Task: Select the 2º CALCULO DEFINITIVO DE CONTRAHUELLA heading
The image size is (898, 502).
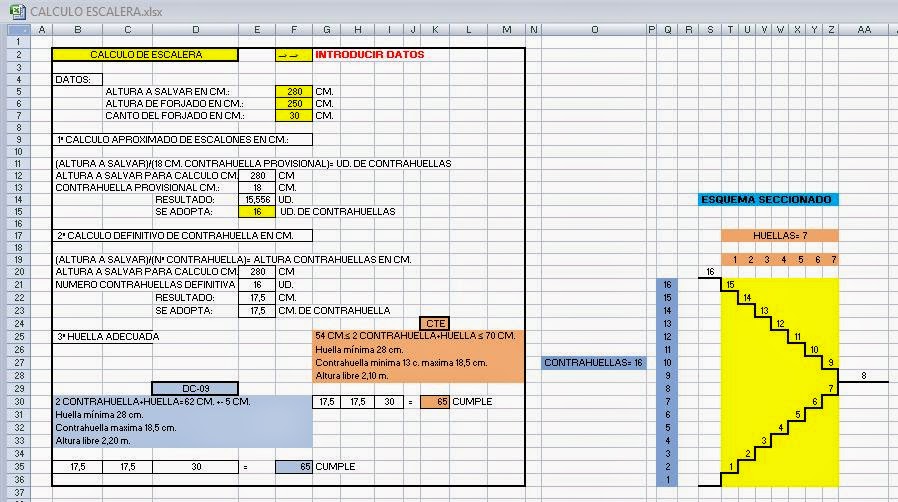Action: tap(182, 236)
